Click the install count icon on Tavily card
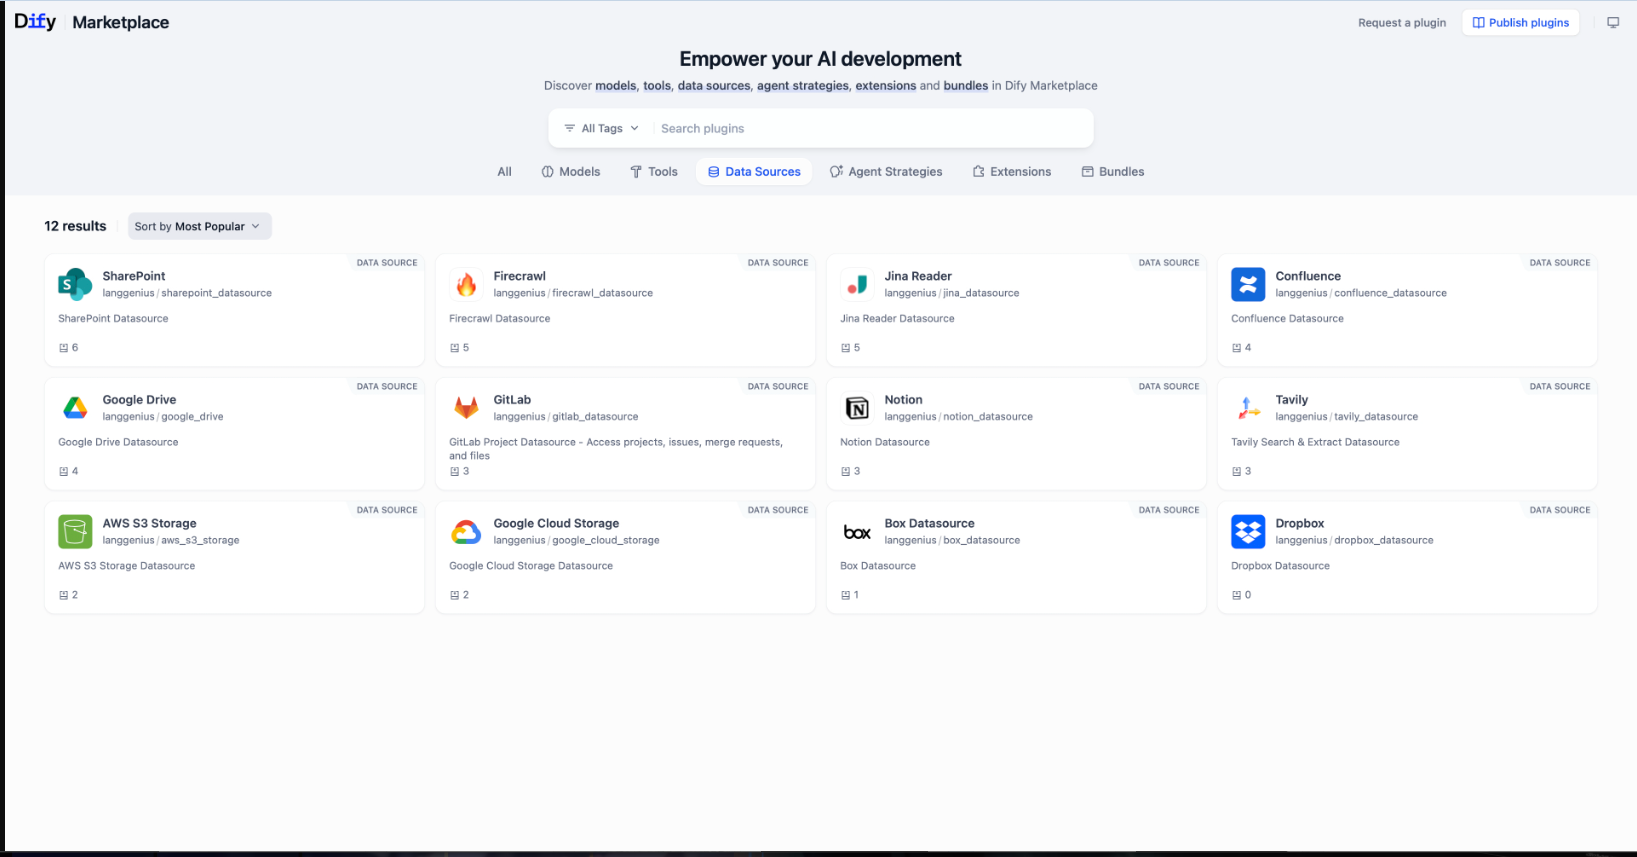 pyautogui.click(x=1236, y=471)
